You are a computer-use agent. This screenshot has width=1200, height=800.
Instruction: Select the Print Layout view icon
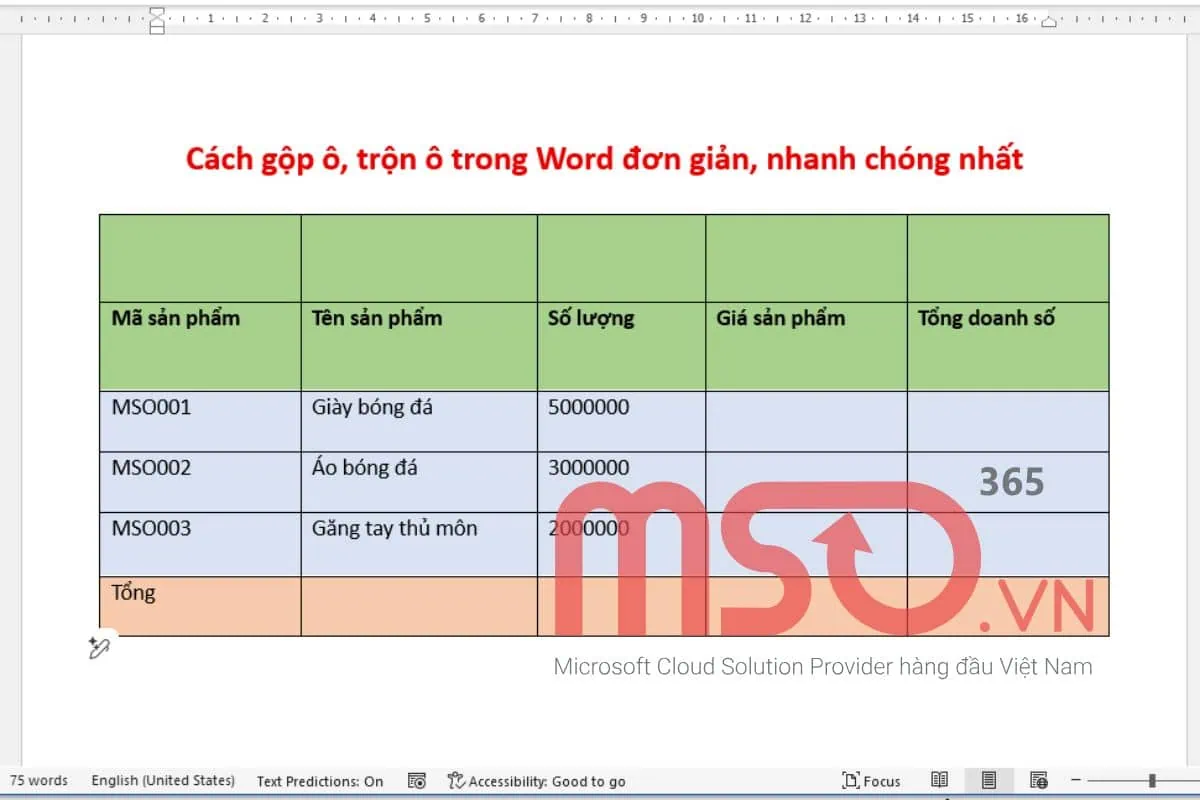[989, 781]
